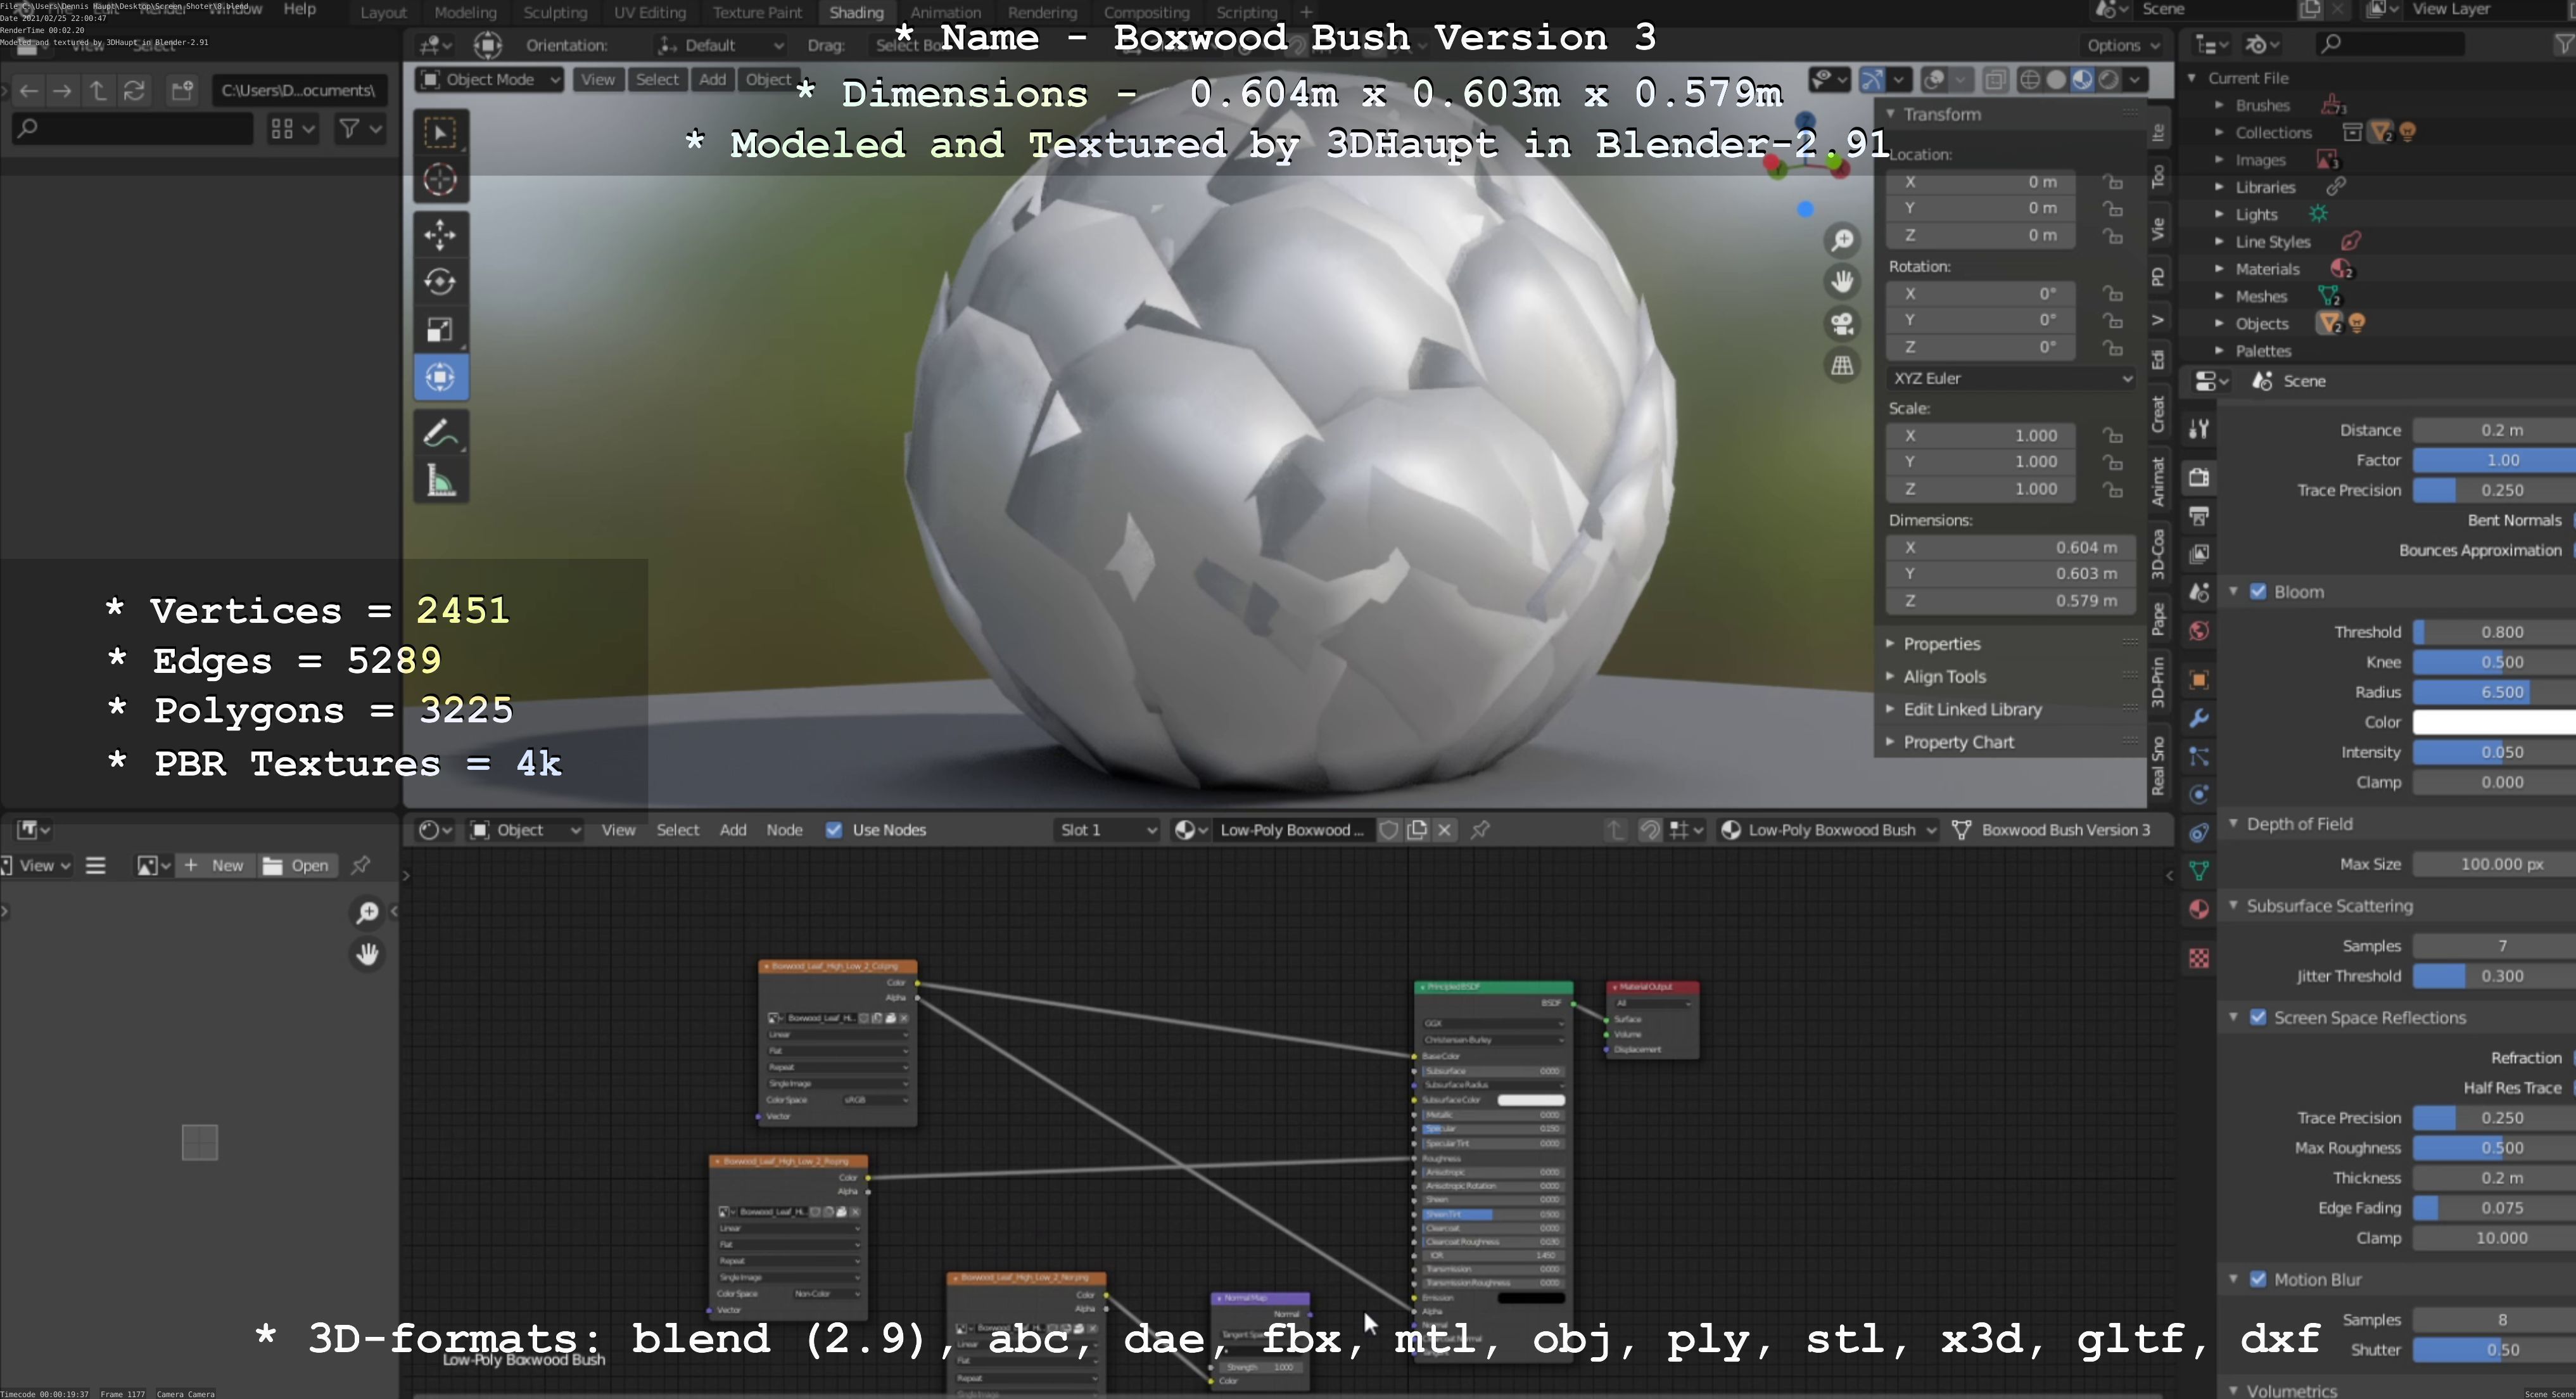Image resolution: width=2576 pixels, height=1399 pixels.
Task: Adjust the Bloom Radius slider
Action: [x=2494, y=692]
